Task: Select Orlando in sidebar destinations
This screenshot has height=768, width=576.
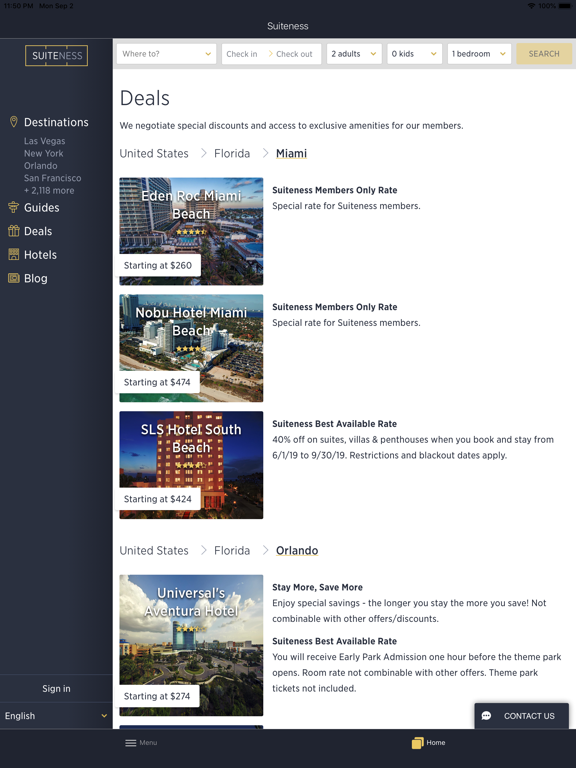Action: 41,166
